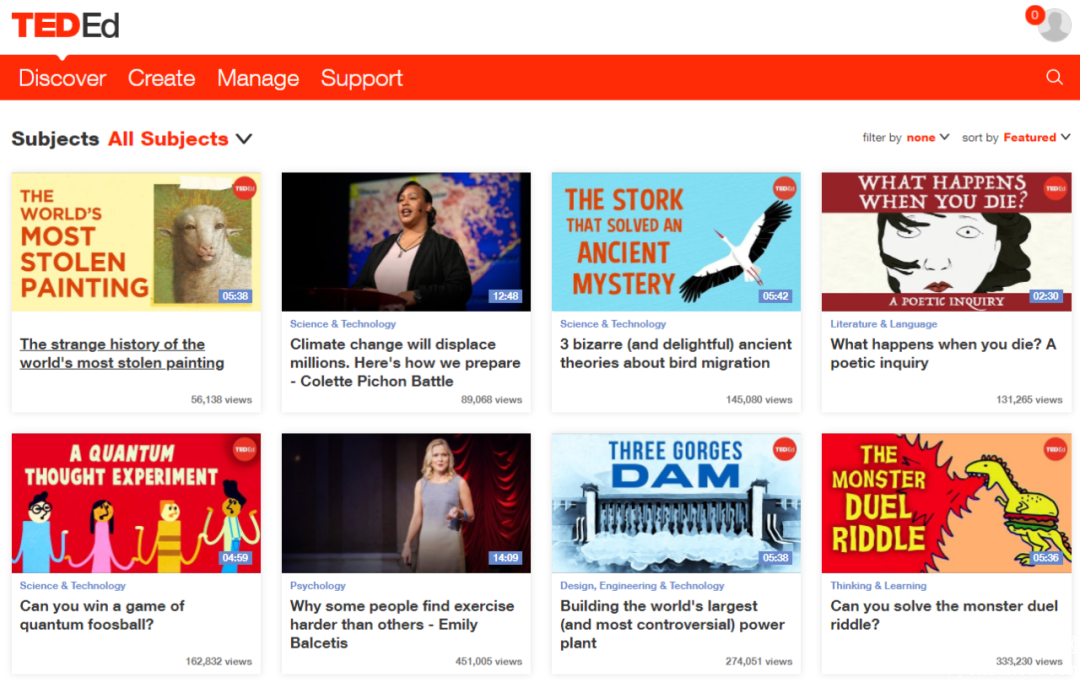This screenshot has width=1080, height=683.
Task: Click the 333,230 views count
Action: pyautogui.click(x=1029, y=661)
